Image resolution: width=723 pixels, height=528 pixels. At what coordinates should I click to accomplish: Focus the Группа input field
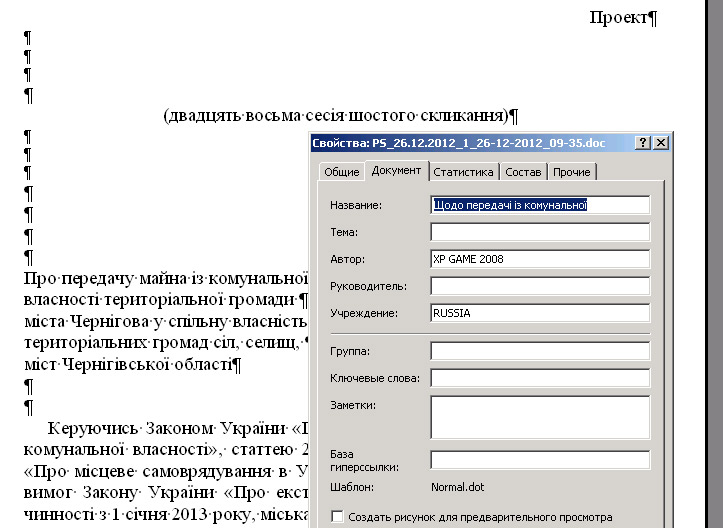coord(540,351)
